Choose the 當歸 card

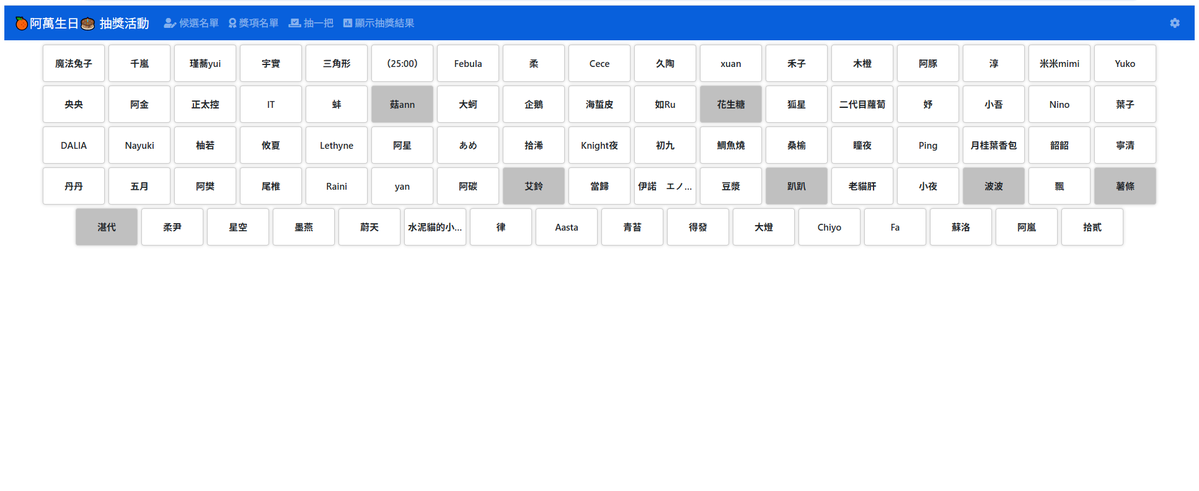(600, 187)
